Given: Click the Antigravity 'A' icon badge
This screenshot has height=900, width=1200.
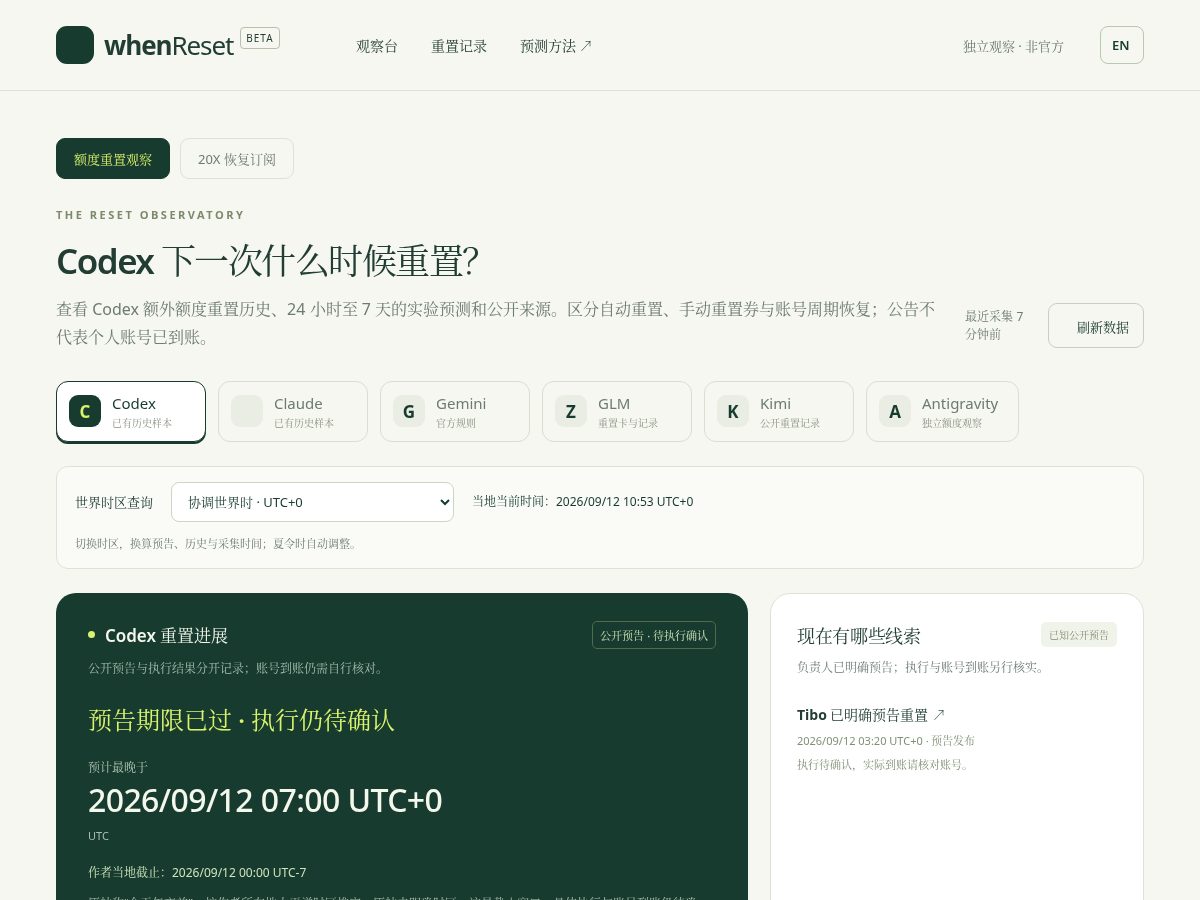Looking at the screenshot, I should [x=895, y=411].
